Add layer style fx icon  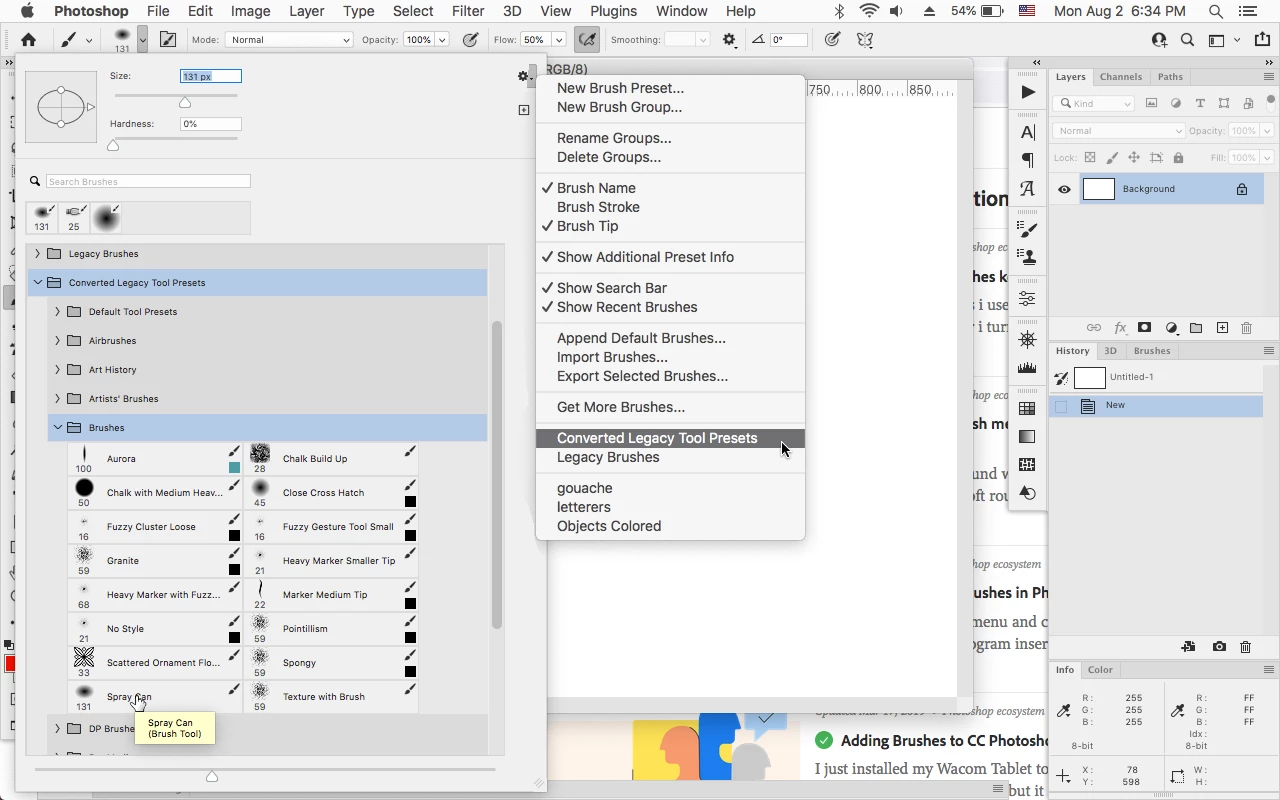(1120, 328)
